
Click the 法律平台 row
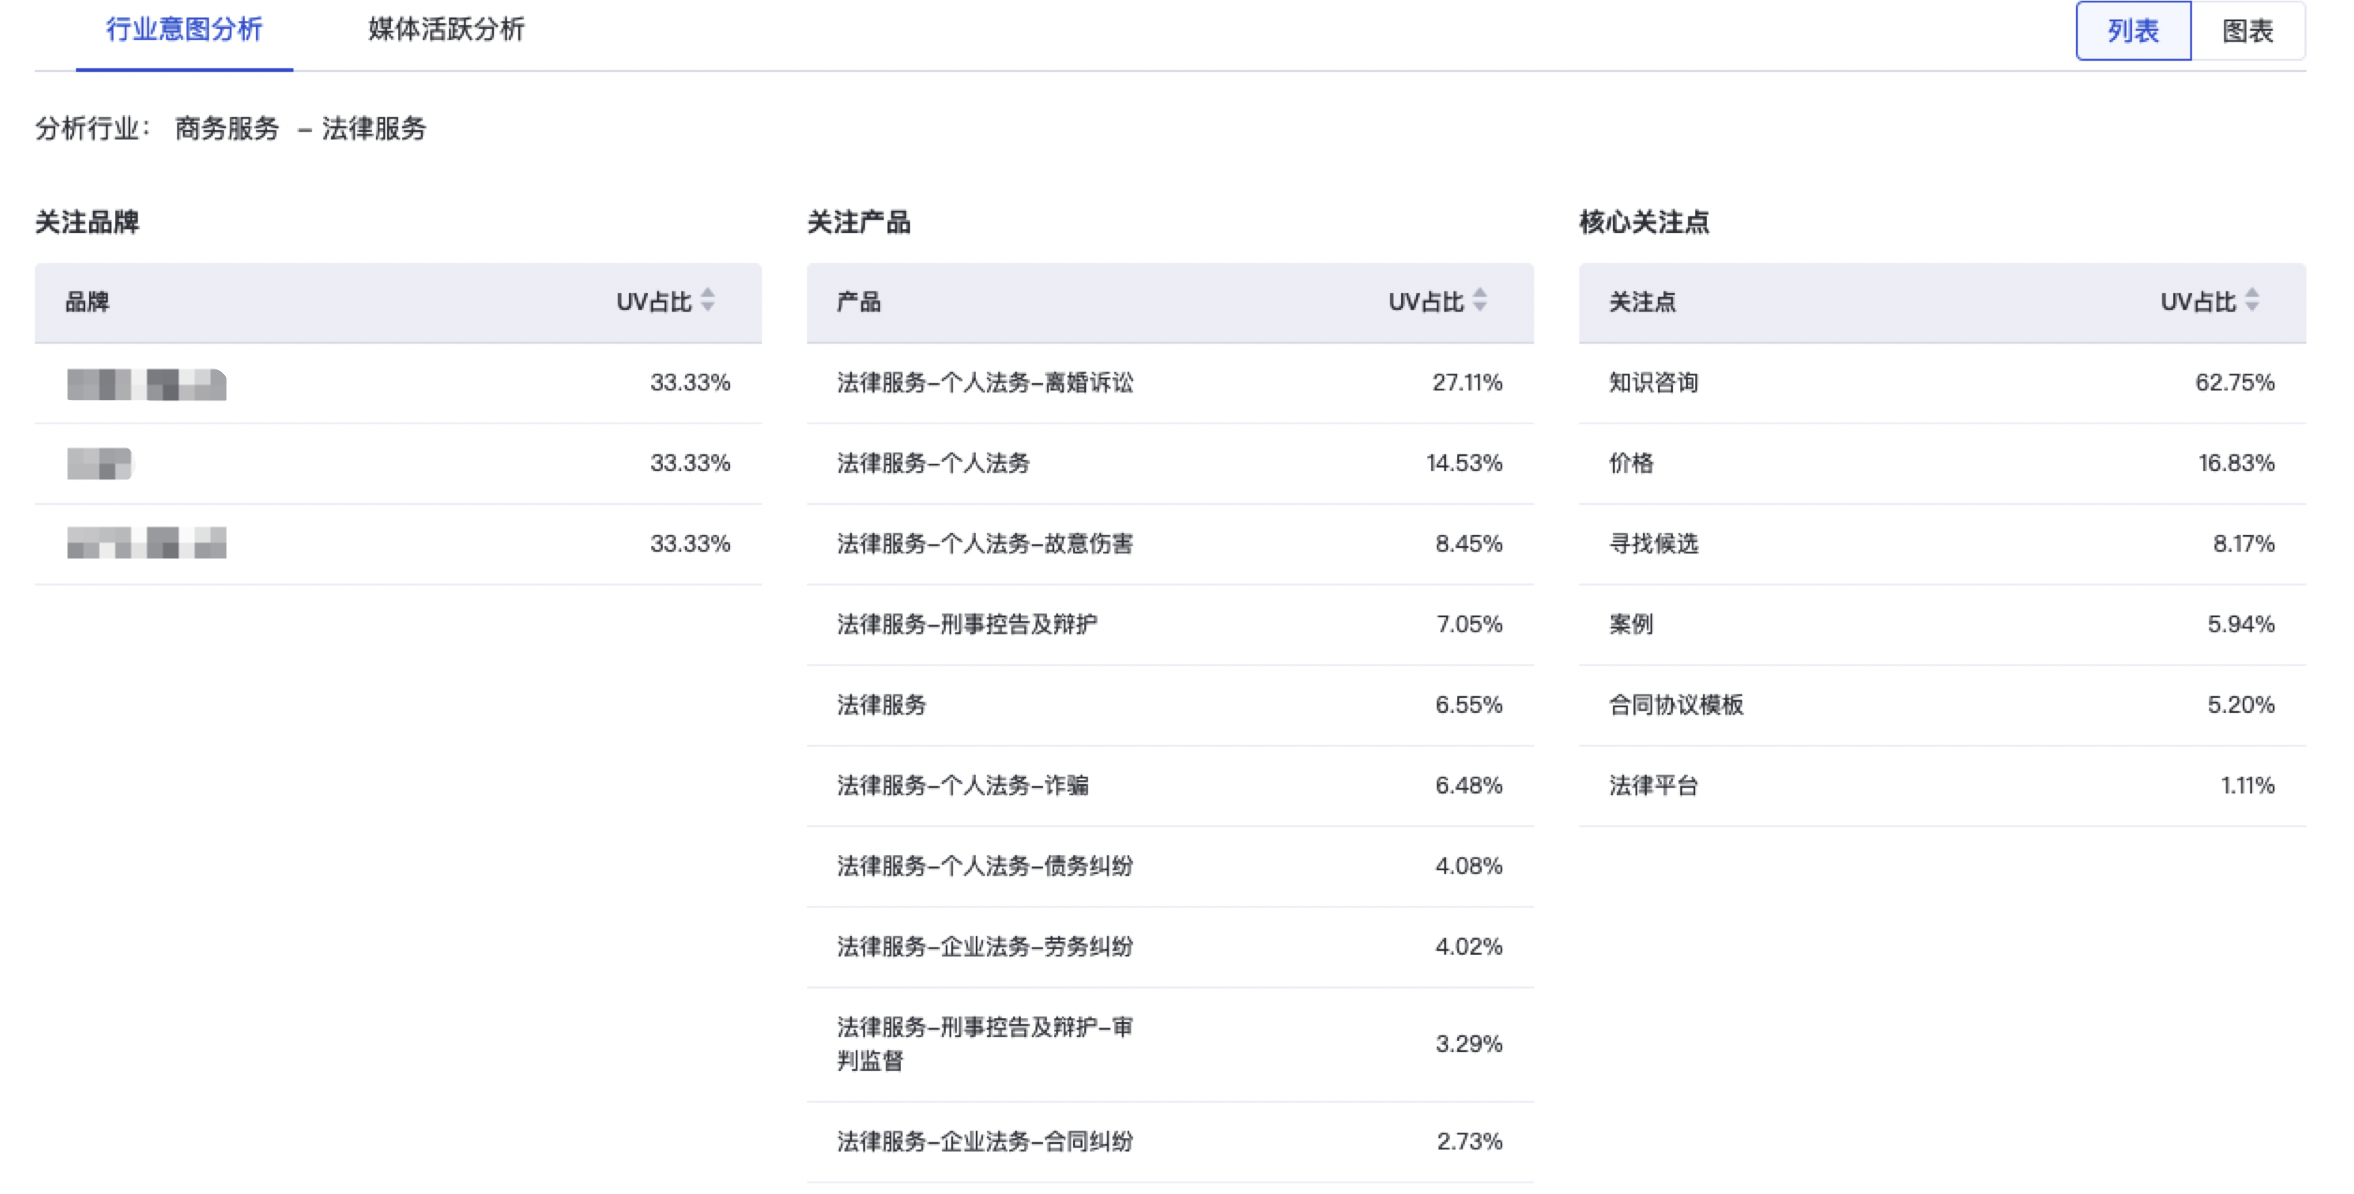point(1653,785)
